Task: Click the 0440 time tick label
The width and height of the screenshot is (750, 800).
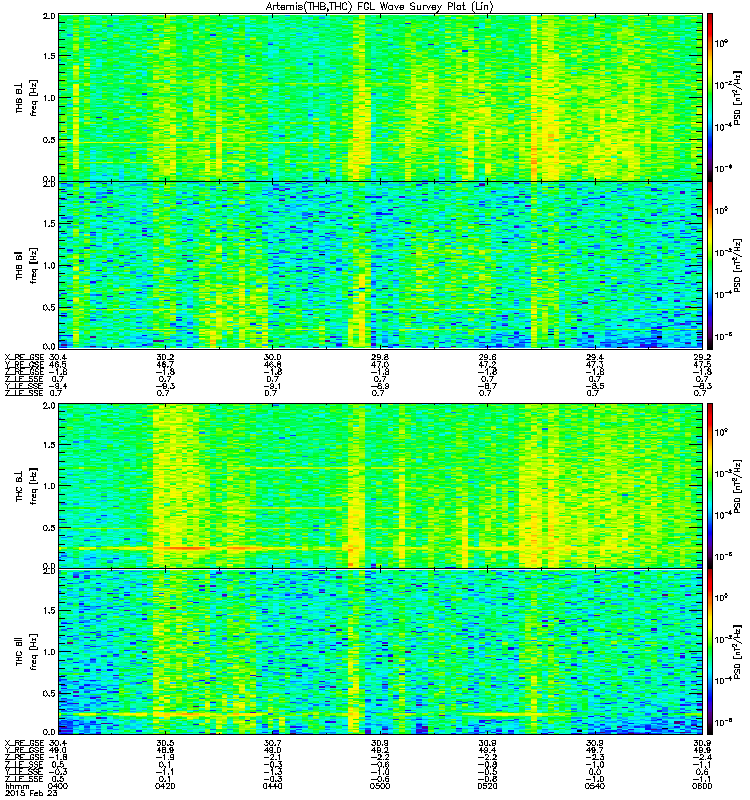Action: point(272,786)
